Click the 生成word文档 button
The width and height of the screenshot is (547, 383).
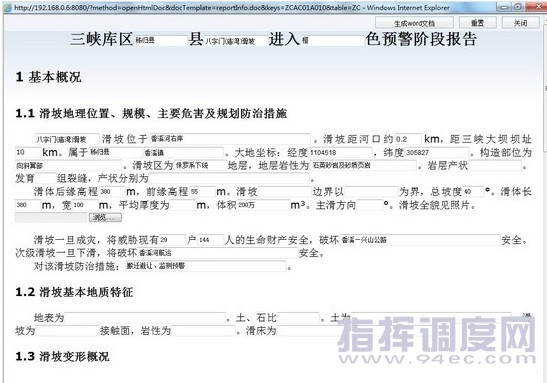[414, 23]
